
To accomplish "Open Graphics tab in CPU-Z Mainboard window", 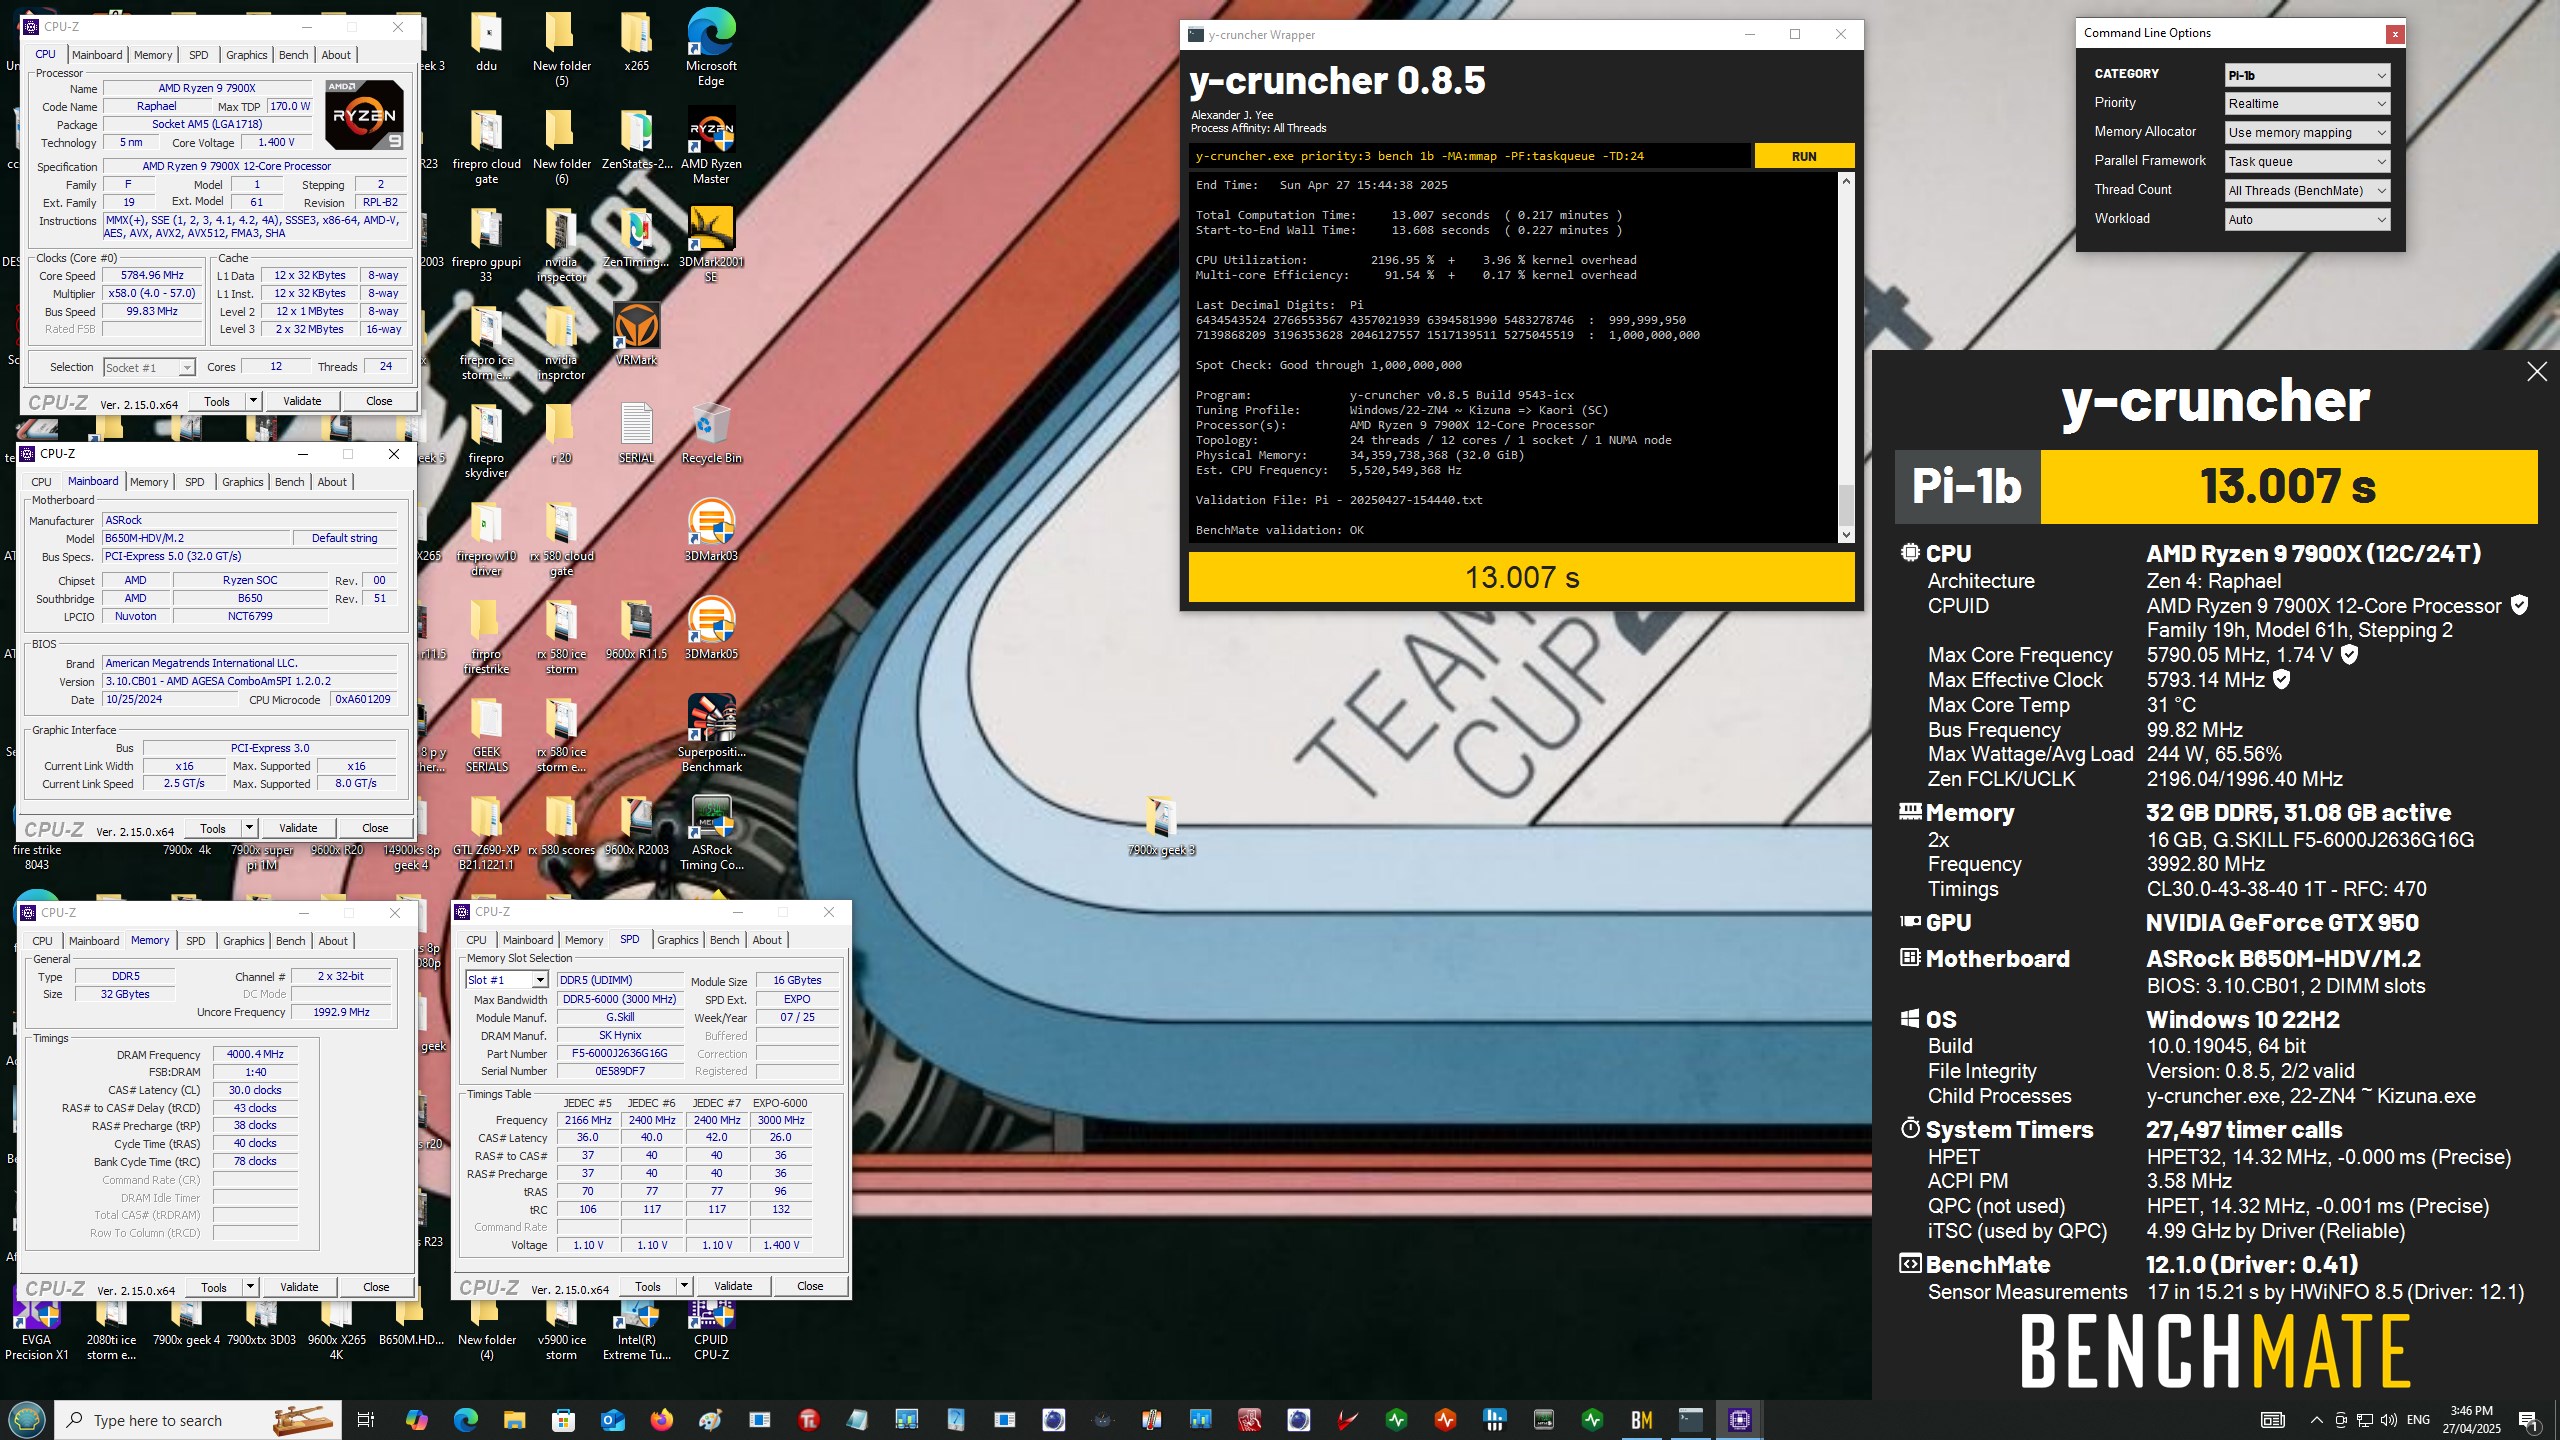I will click(x=243, y=482).
